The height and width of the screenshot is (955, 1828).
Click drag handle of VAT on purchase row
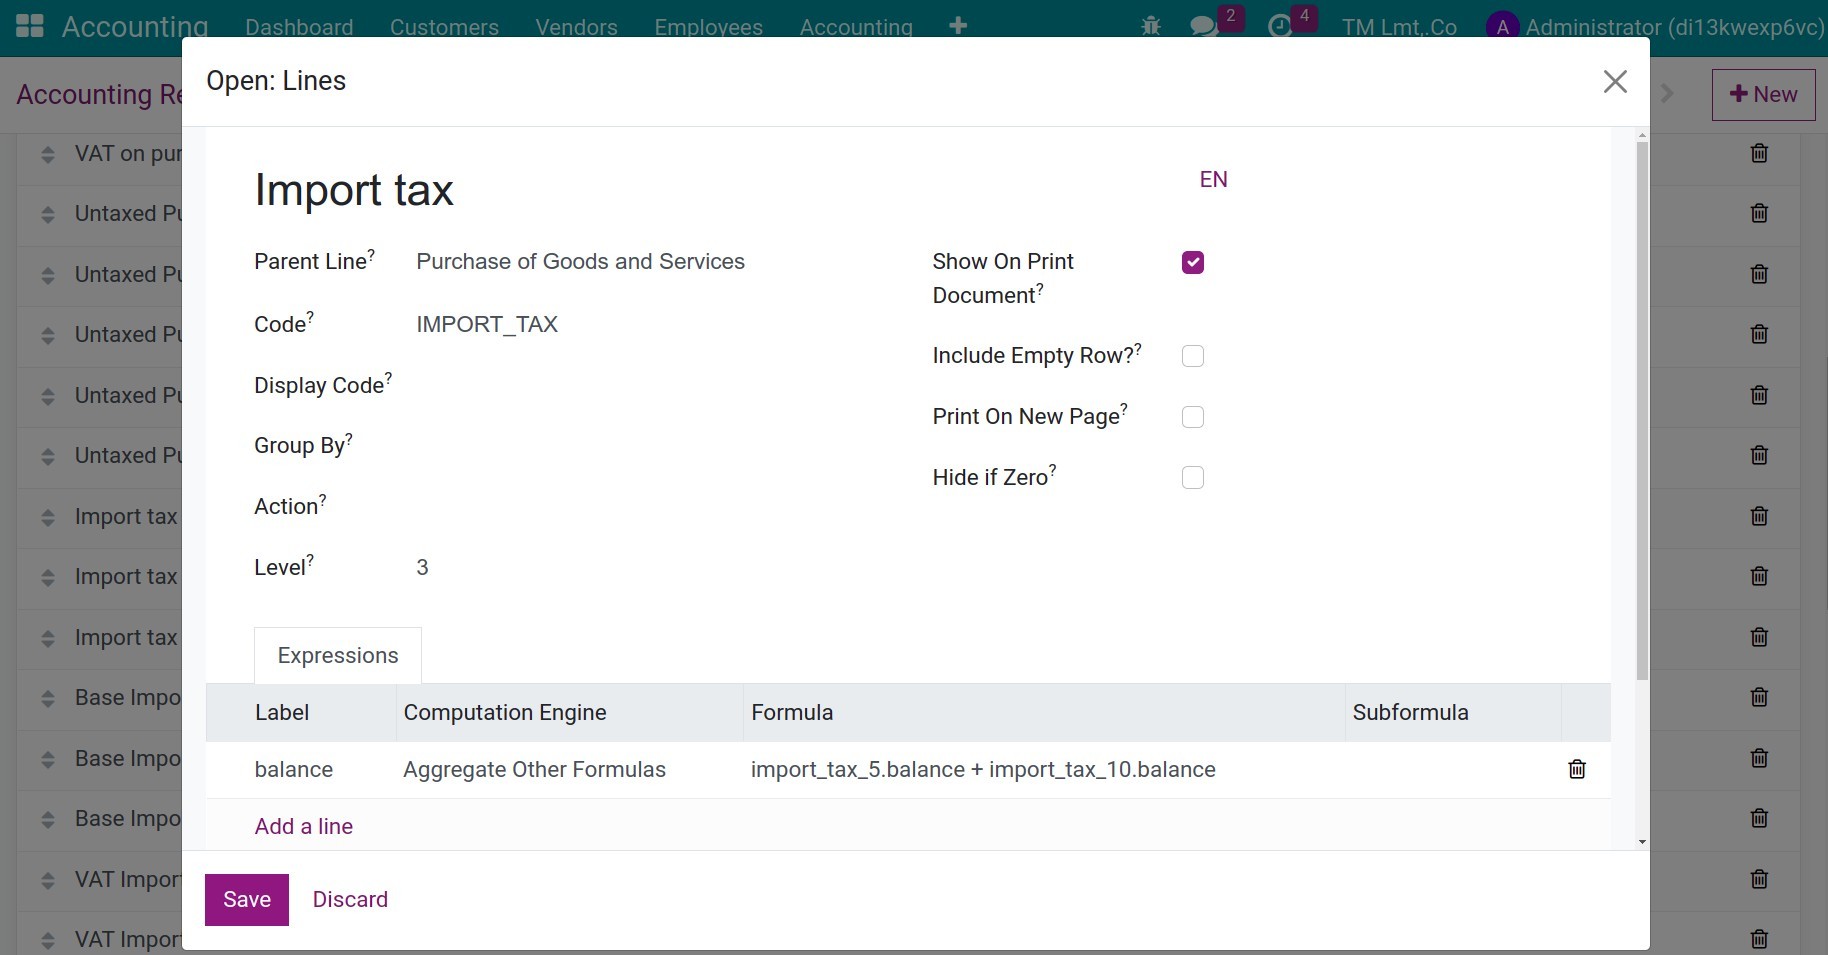(x=48, y=155)
